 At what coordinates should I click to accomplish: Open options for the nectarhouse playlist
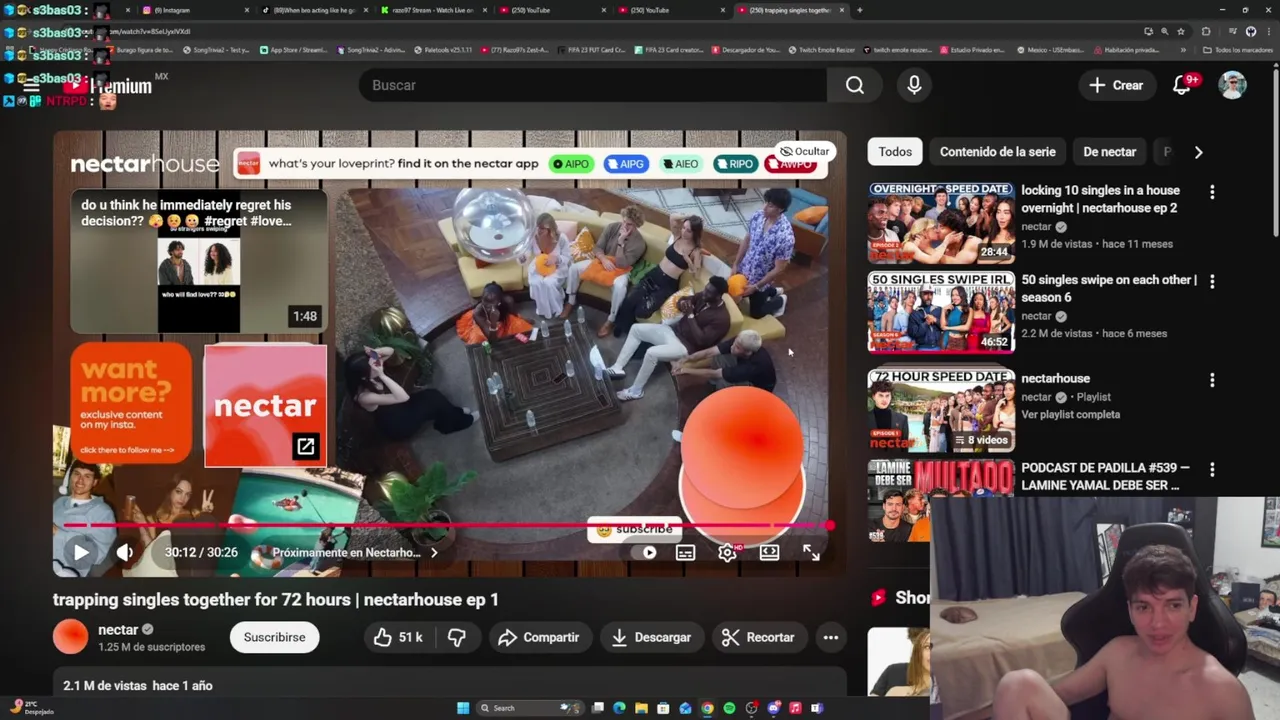click(1212, 380)
